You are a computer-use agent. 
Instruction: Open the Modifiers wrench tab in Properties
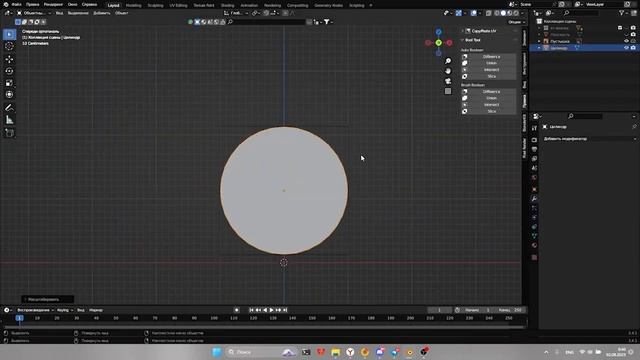click(x=534, y=199)
